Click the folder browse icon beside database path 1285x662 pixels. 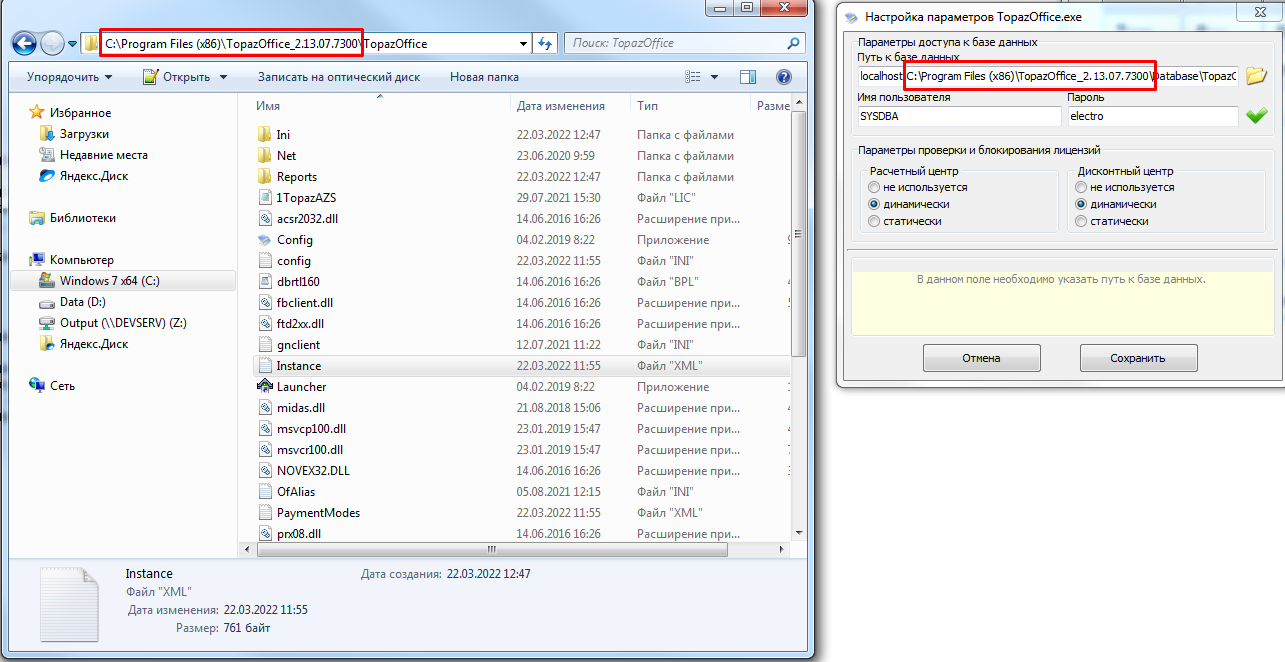pyautogui.click(x=1256, y=76)
